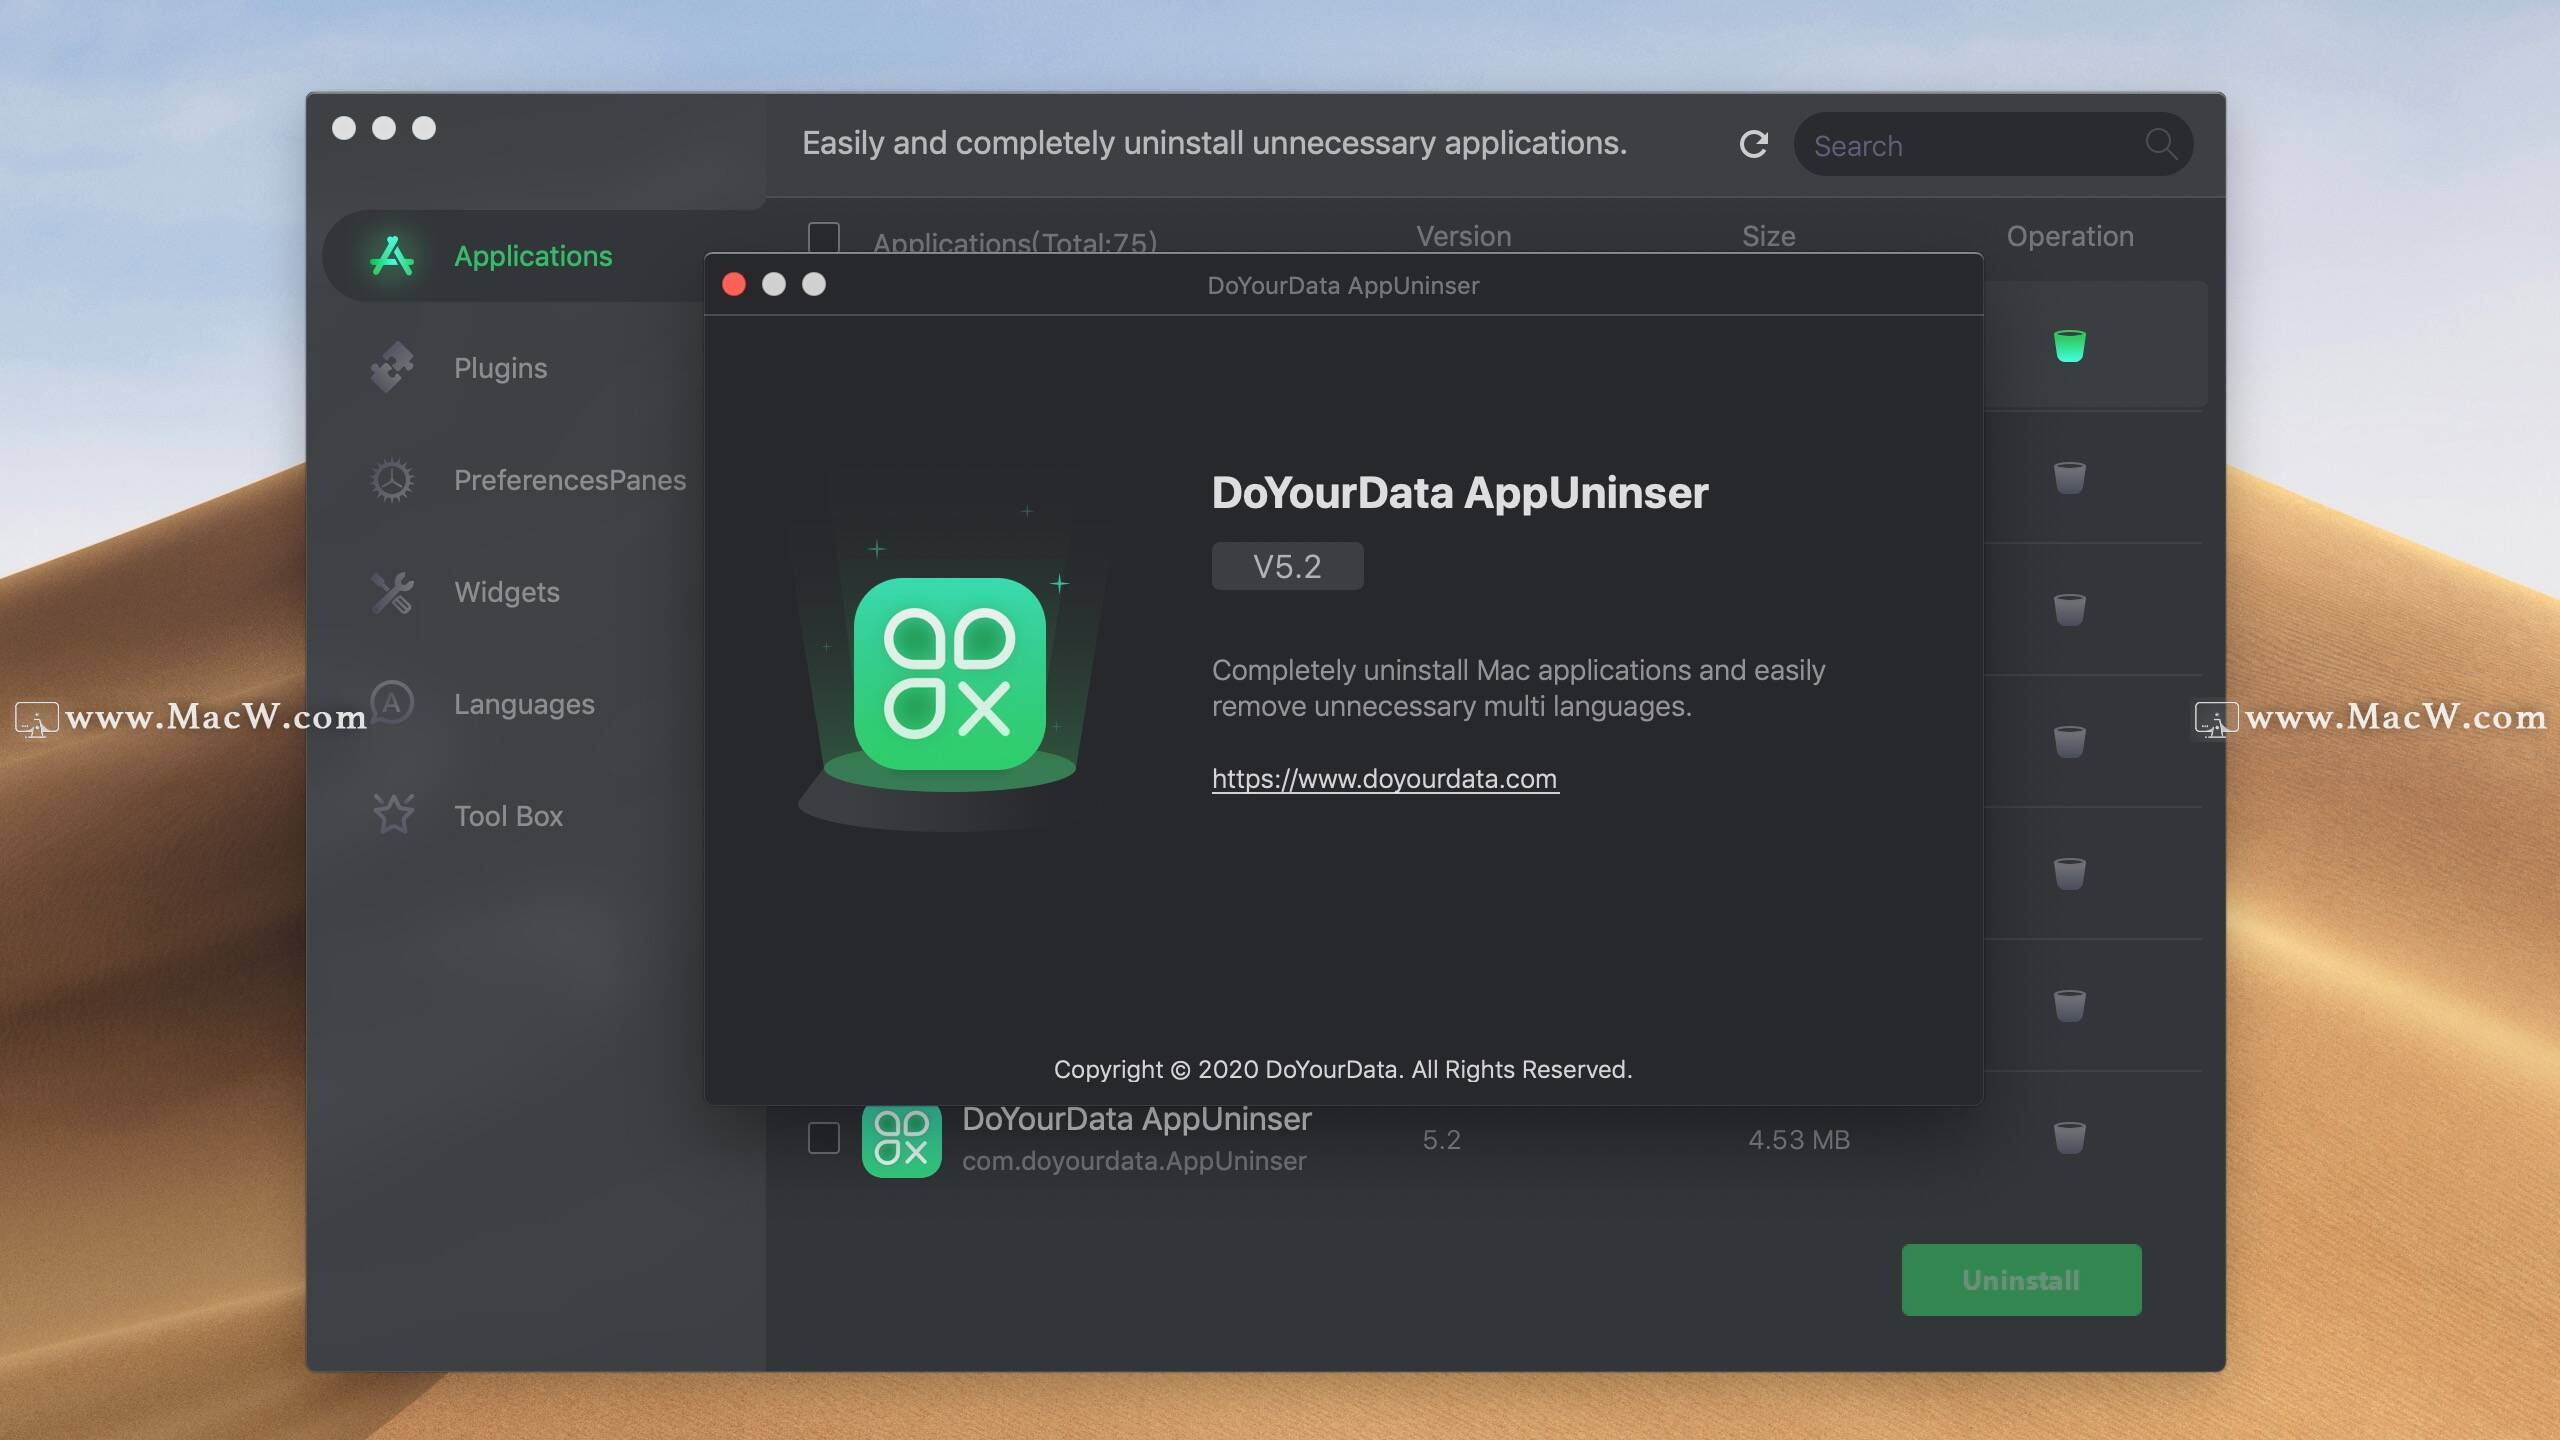Image resolution: width=2560 pixels, height=1440 pixels.
Task: Click the Uninstall button
Action: (x=2021, y=1280)
